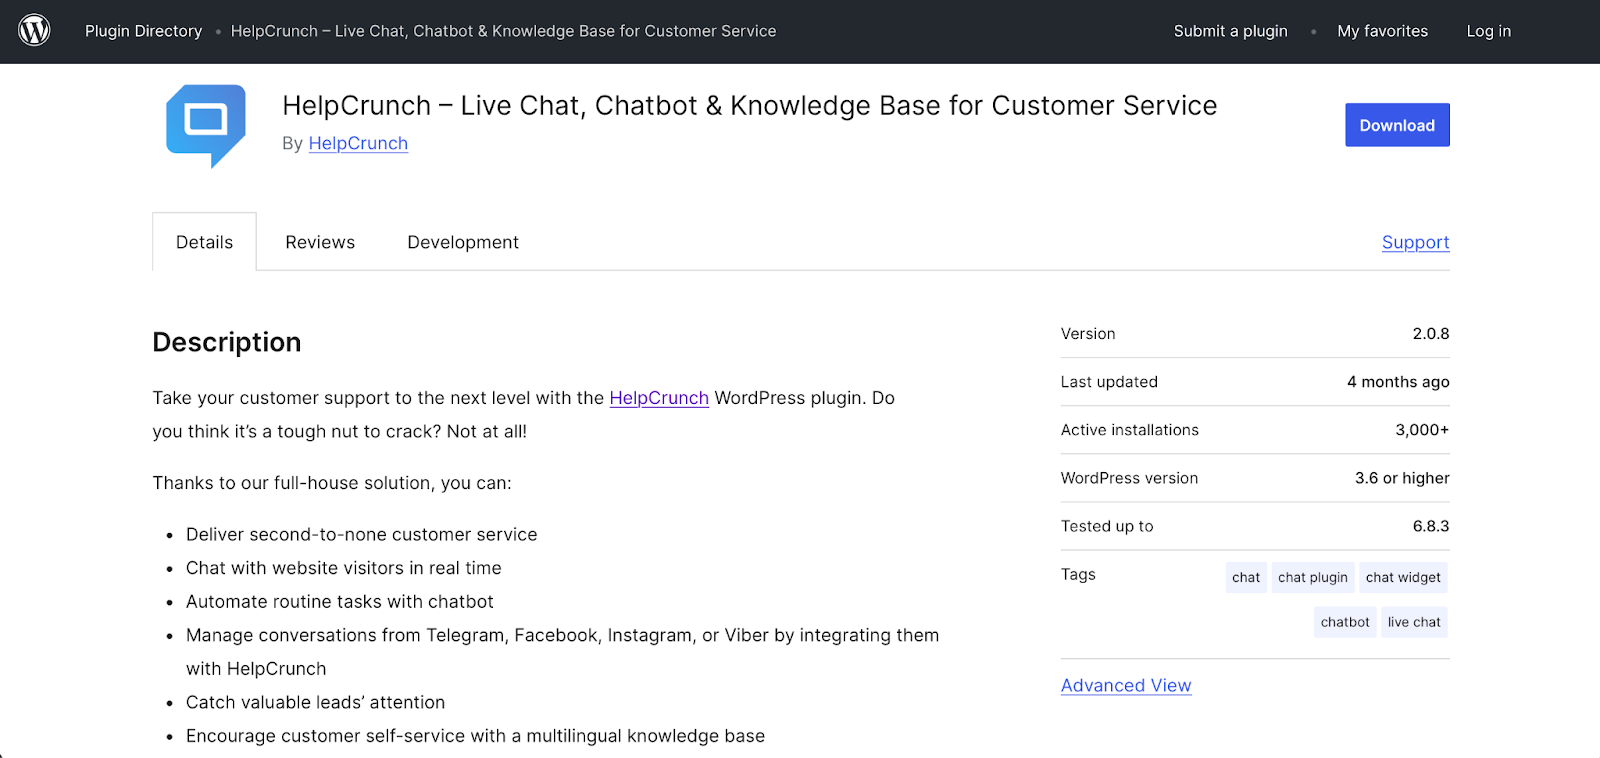Click version value 2.0.8
Screen dimensions: 1600x758
pyautogui.click(x=1431, y=334)
